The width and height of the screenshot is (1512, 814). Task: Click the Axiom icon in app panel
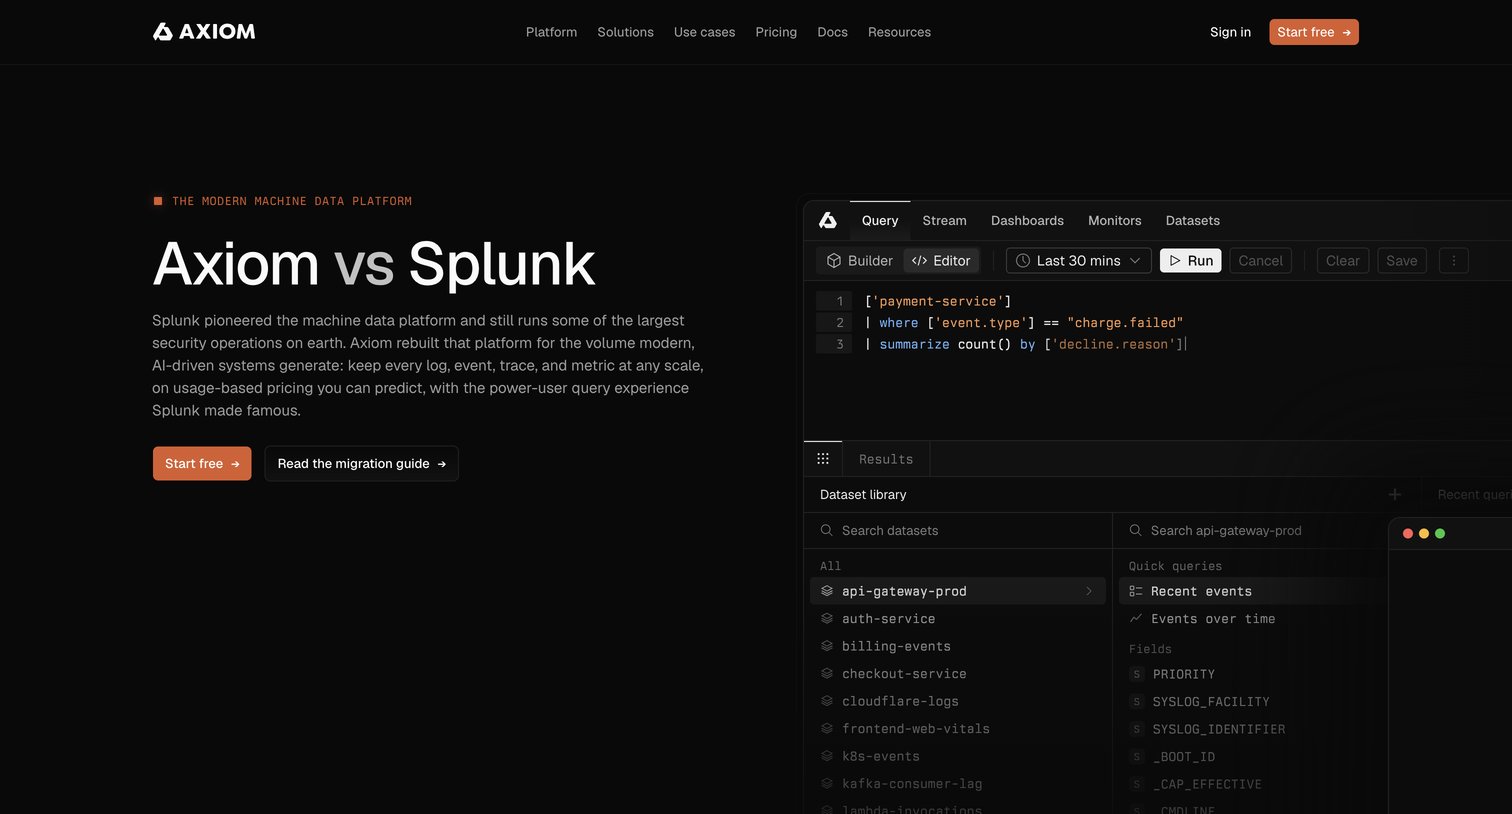pos(828,220)
